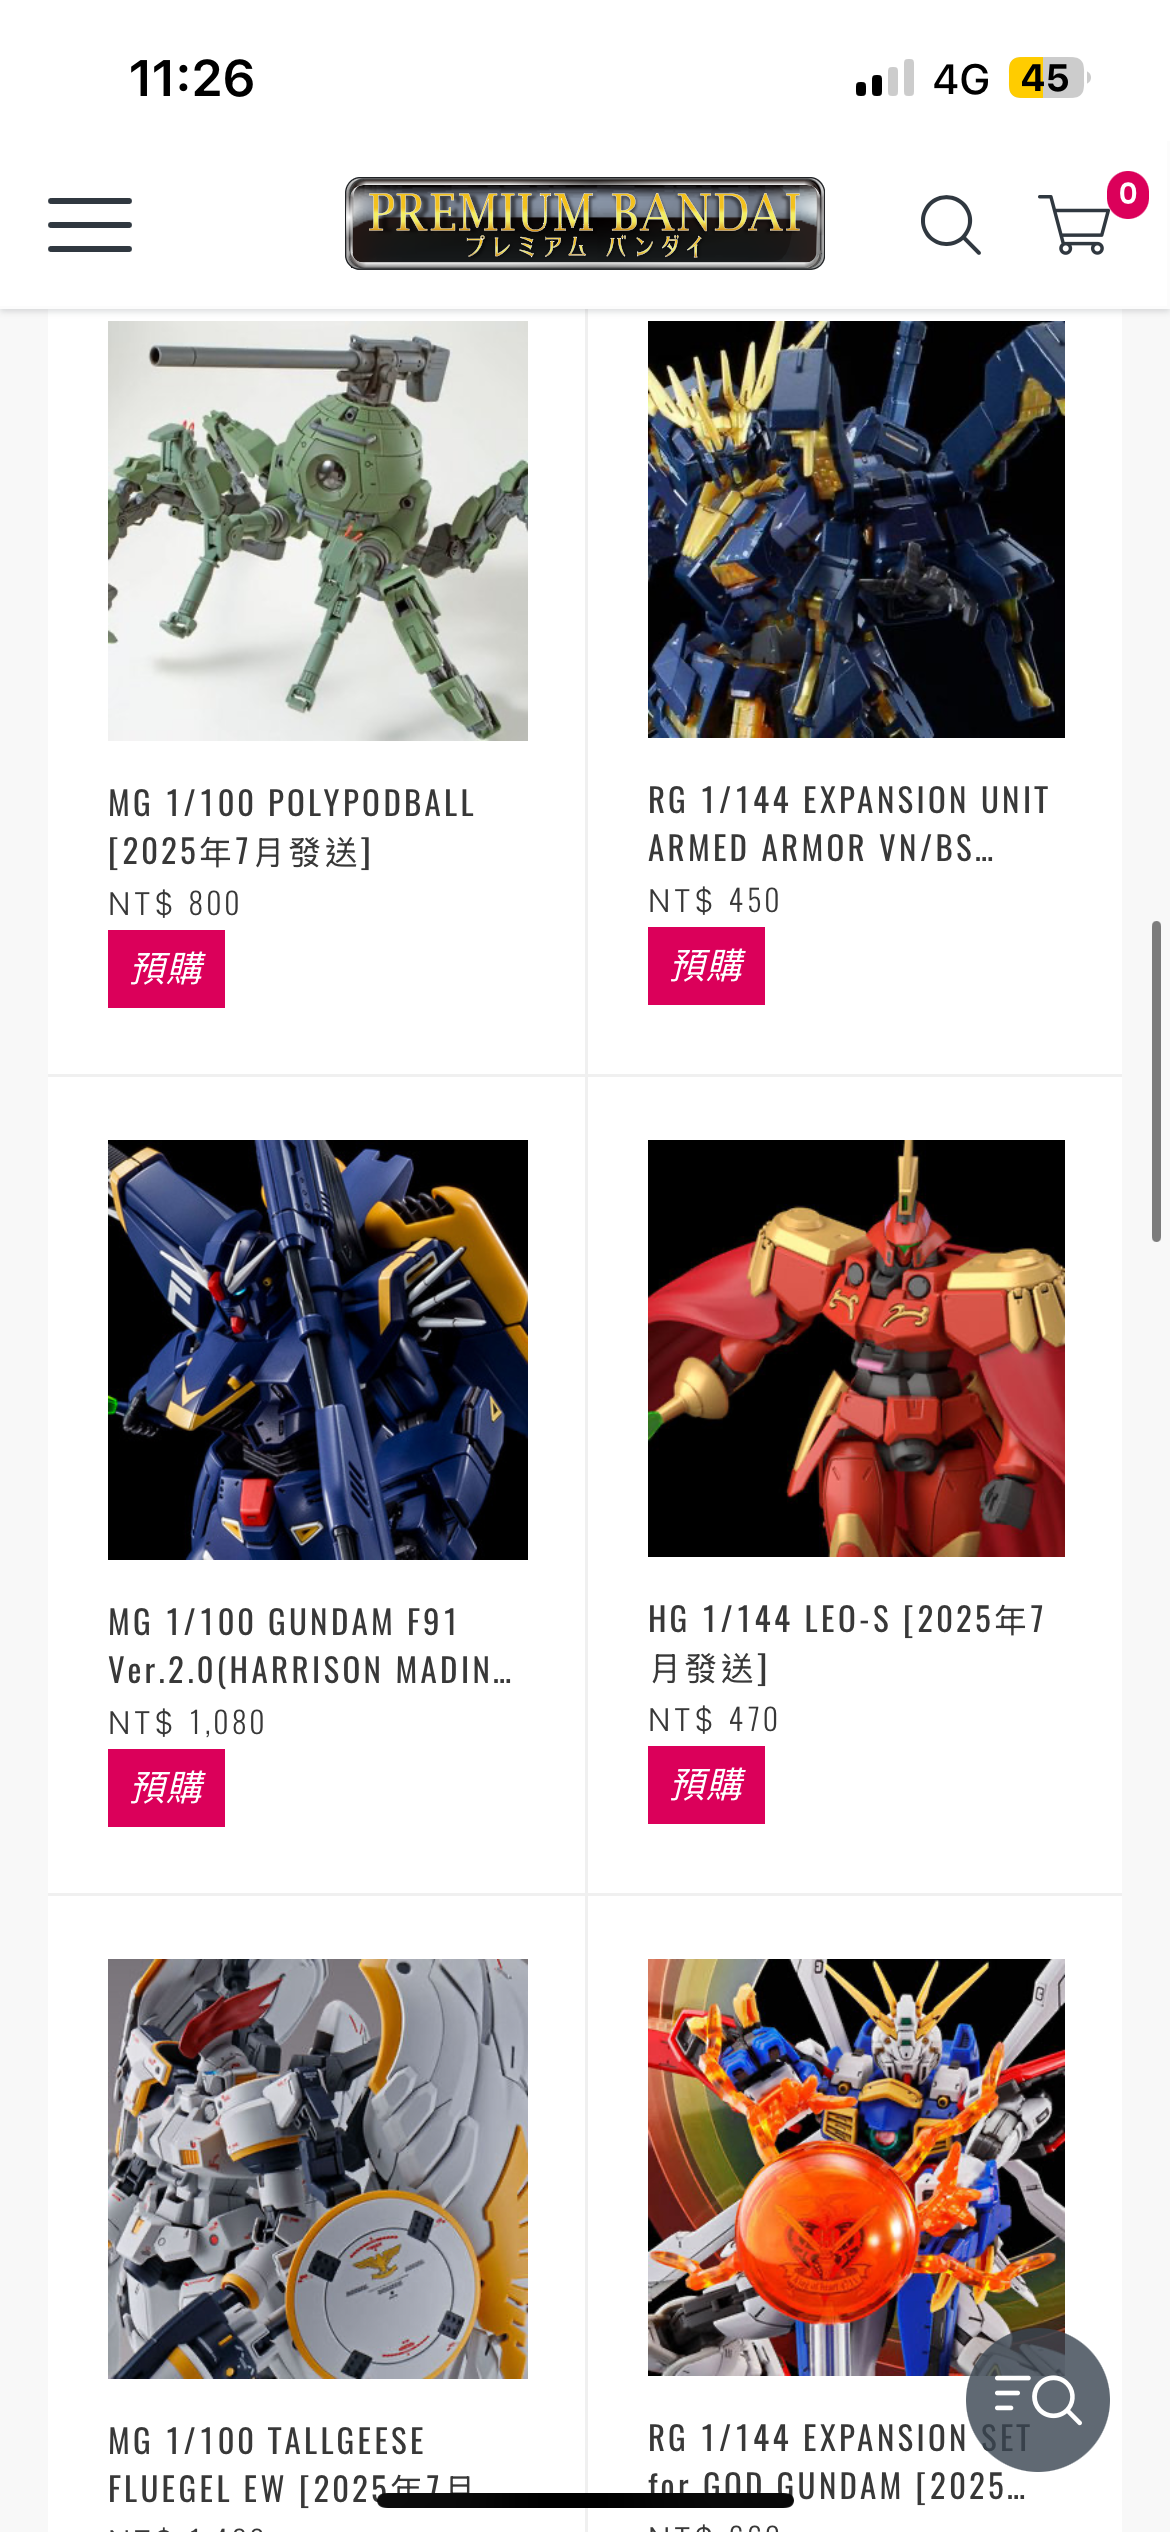Tap the battery indicator in status bar
The width and height of the screenshot is (1170, 2532).
tap(1048, 78)
